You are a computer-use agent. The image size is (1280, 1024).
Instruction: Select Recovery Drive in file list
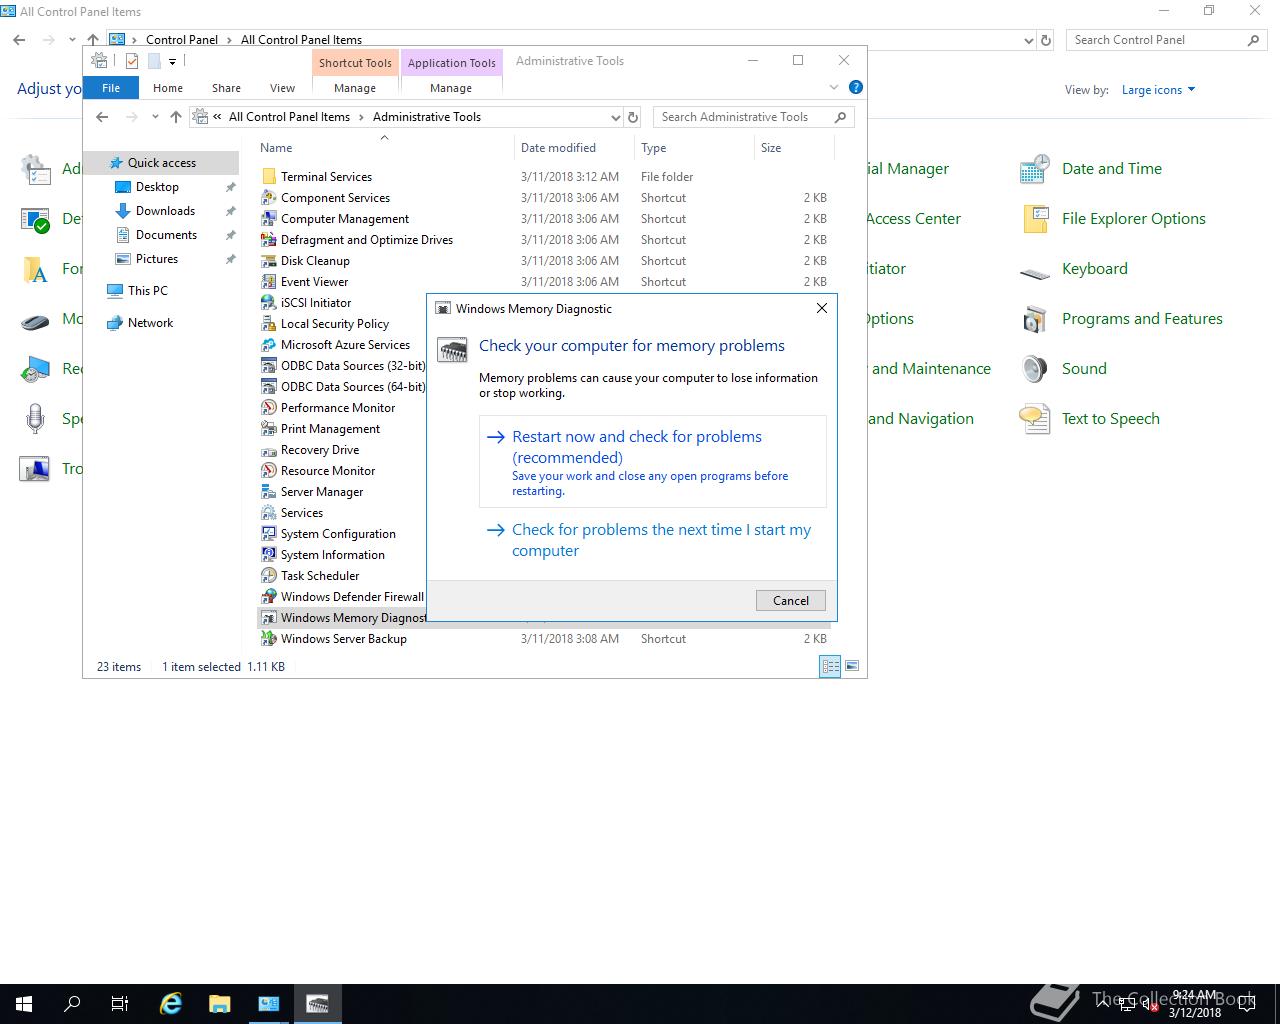click(320, 450)
